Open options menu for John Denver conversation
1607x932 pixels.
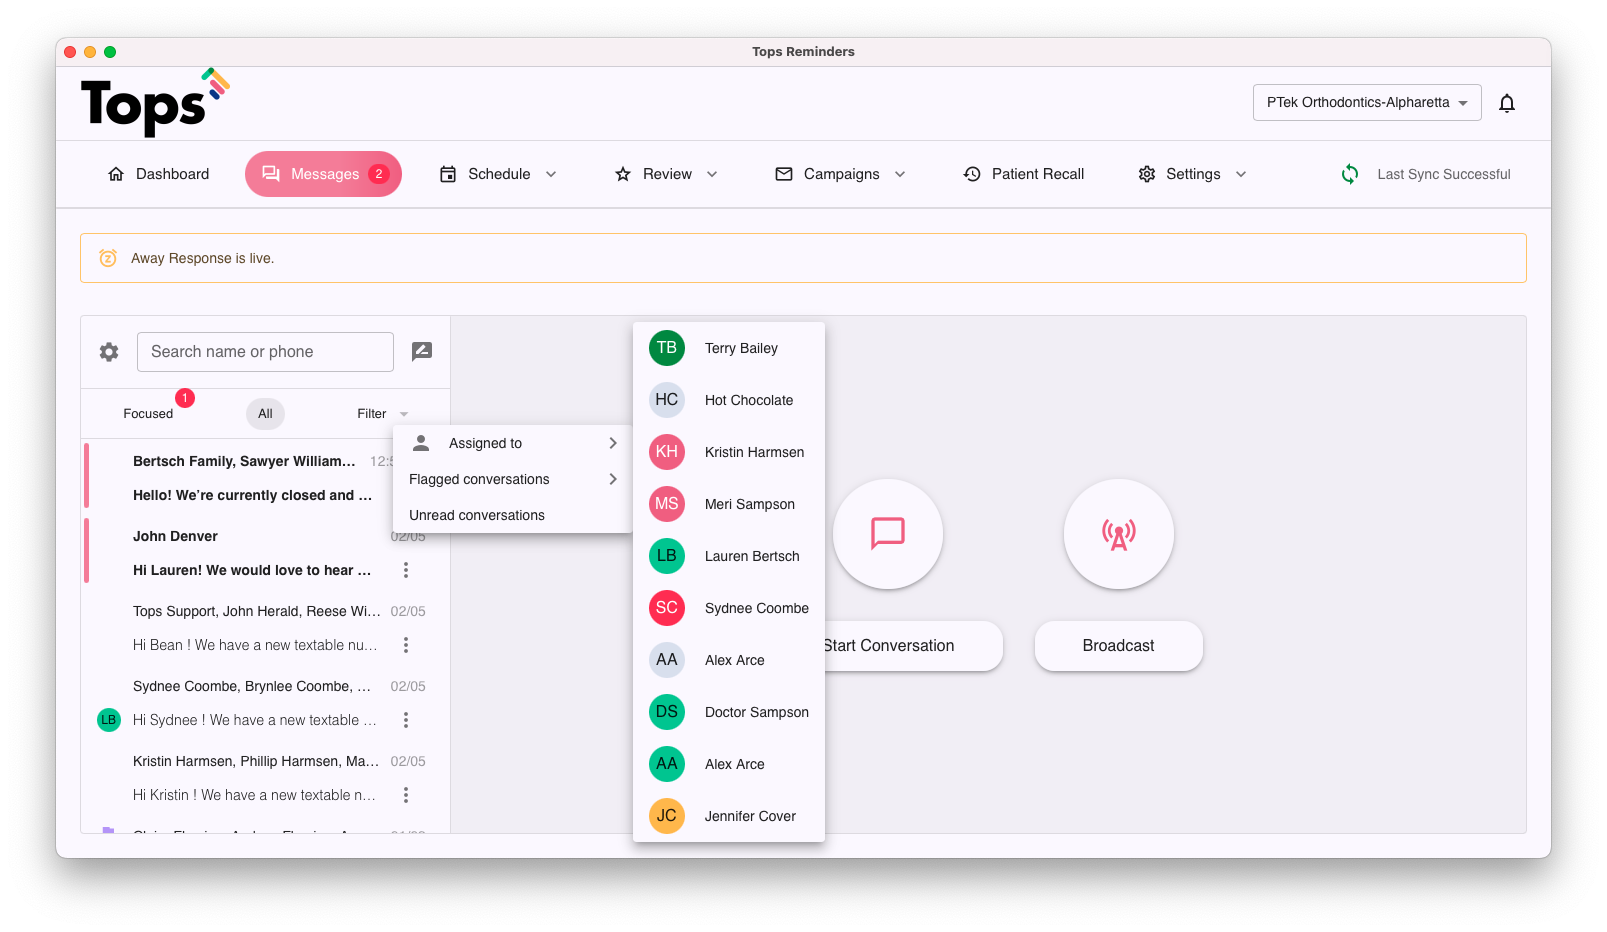pos(406,570)
